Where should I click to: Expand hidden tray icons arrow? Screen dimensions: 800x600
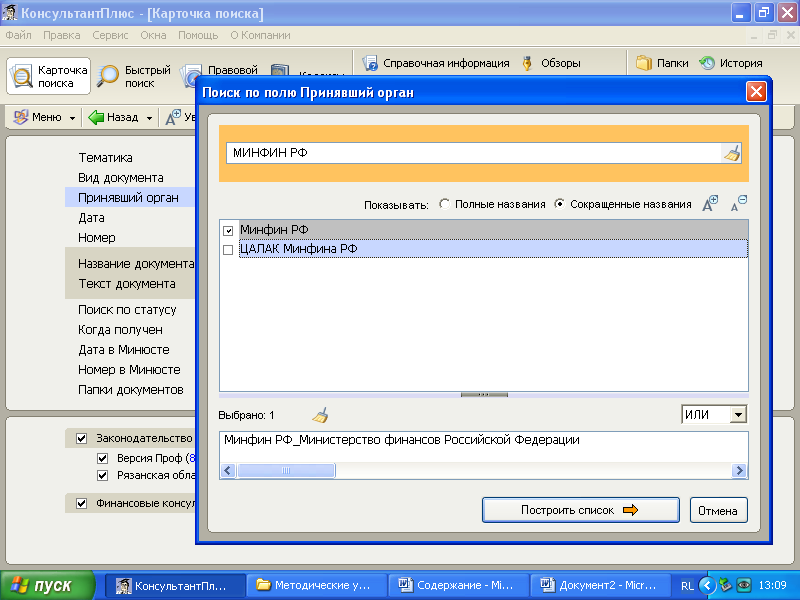pos(707,585)
